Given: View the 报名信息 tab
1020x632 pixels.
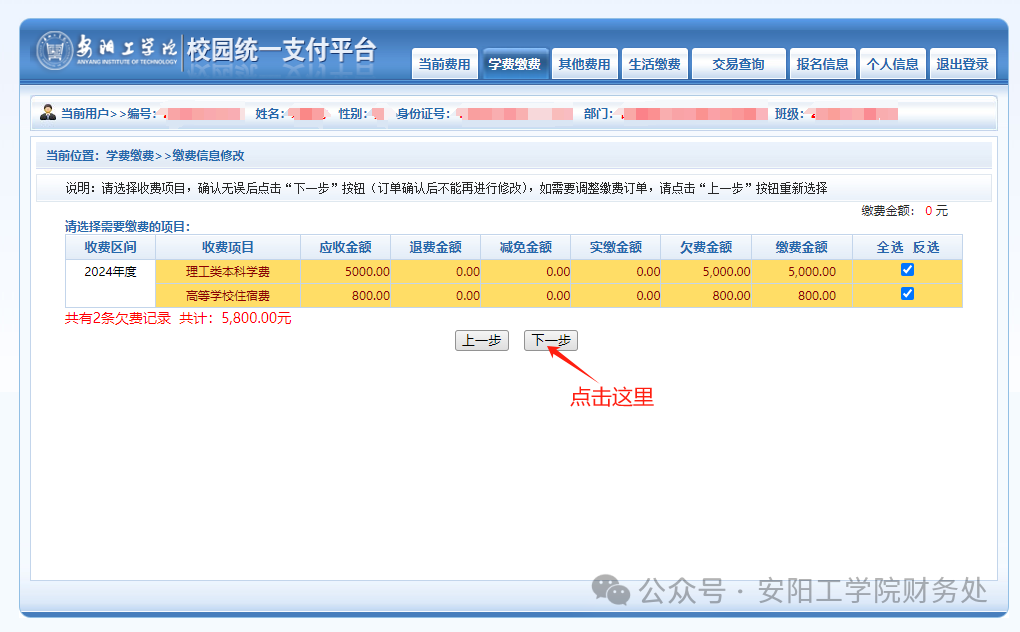Looking at the screenshot, I should coord(822,64).
